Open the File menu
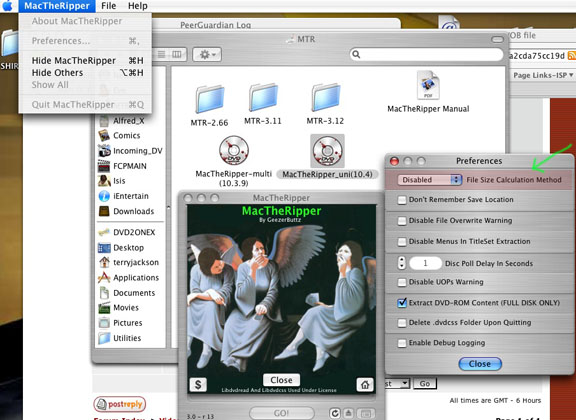Screen dimensions: 576x420 [109, 6]
